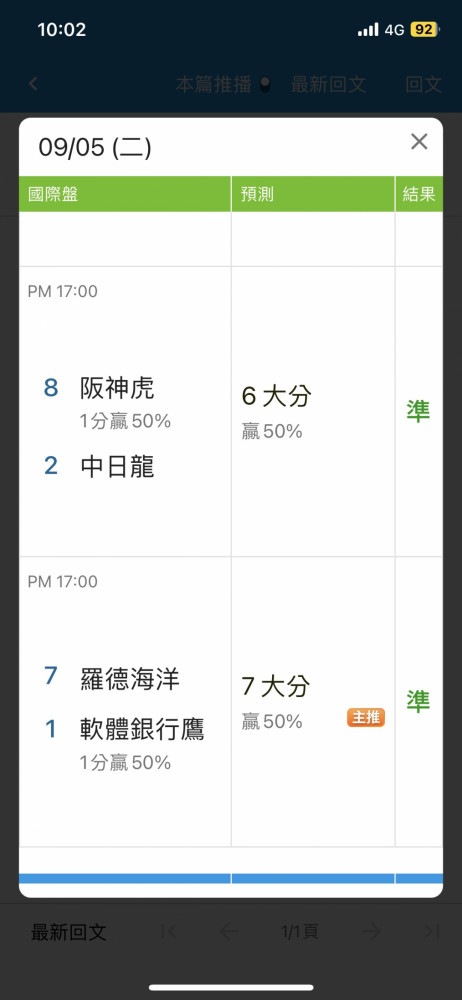Go to previous page arrow
The height and width of the screenshot is (1000, 462).
tap(228, 932)
